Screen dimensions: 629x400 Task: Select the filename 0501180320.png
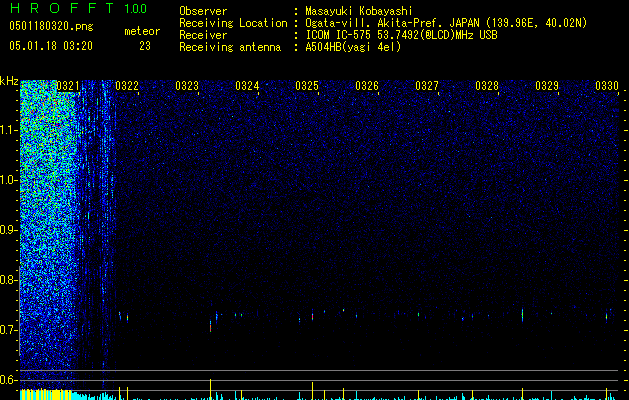coord(51,26)
